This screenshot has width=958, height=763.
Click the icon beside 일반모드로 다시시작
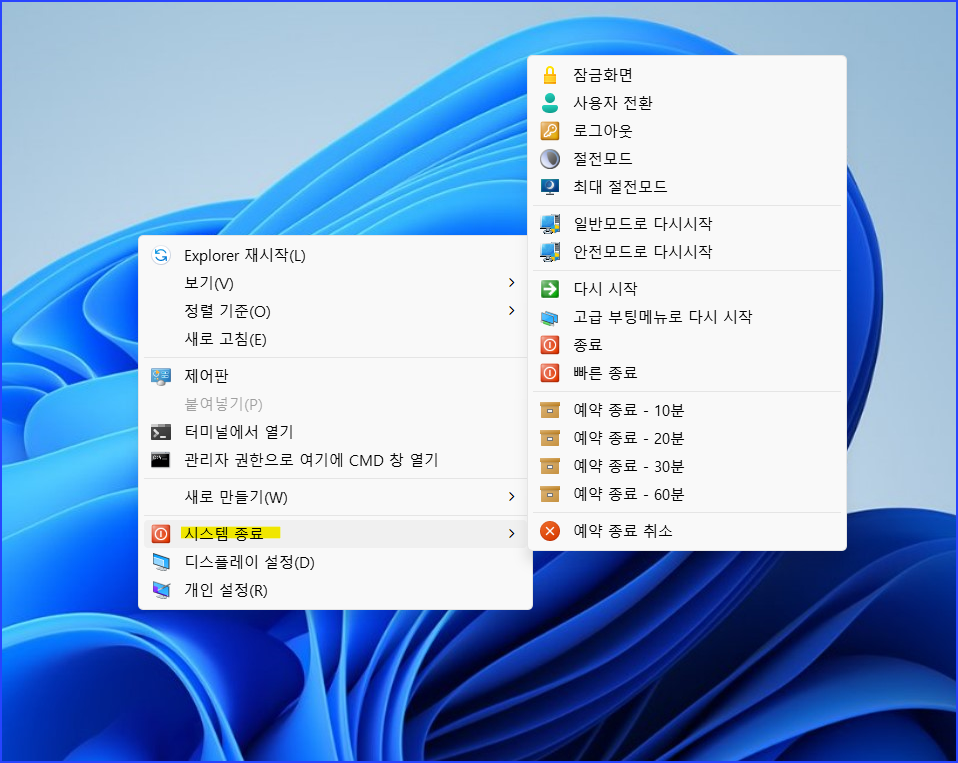click(x=550, y=224)
